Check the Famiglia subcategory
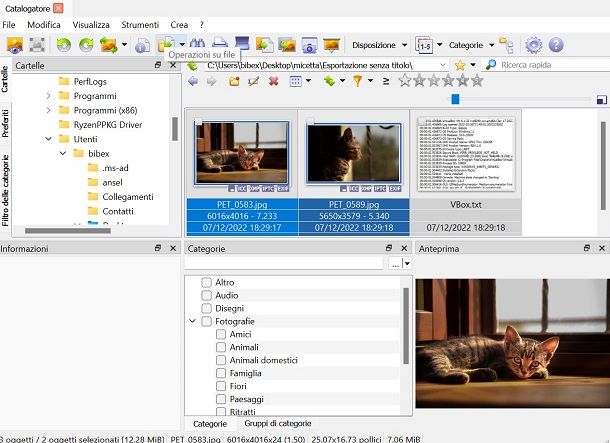This screenshot has width=610, height=443. pos(221,373)
